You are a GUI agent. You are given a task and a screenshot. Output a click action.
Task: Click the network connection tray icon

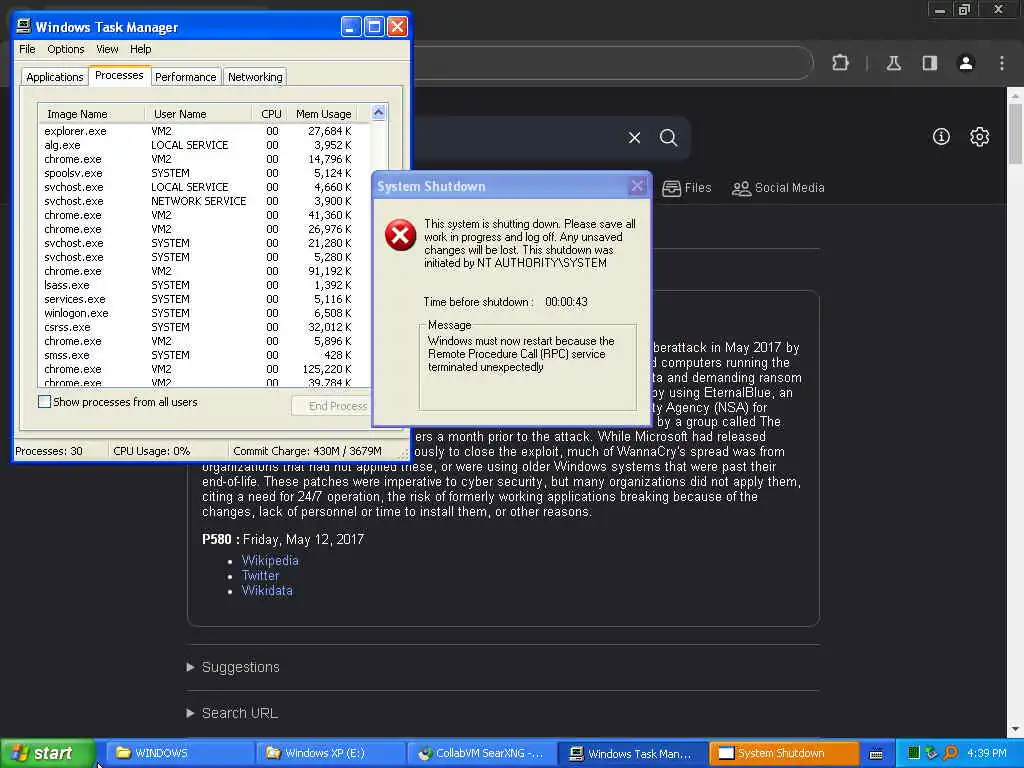[x=932, y=753]
